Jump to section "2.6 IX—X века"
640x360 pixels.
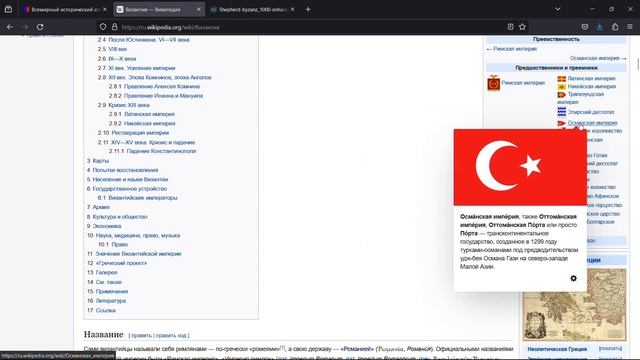117,59
